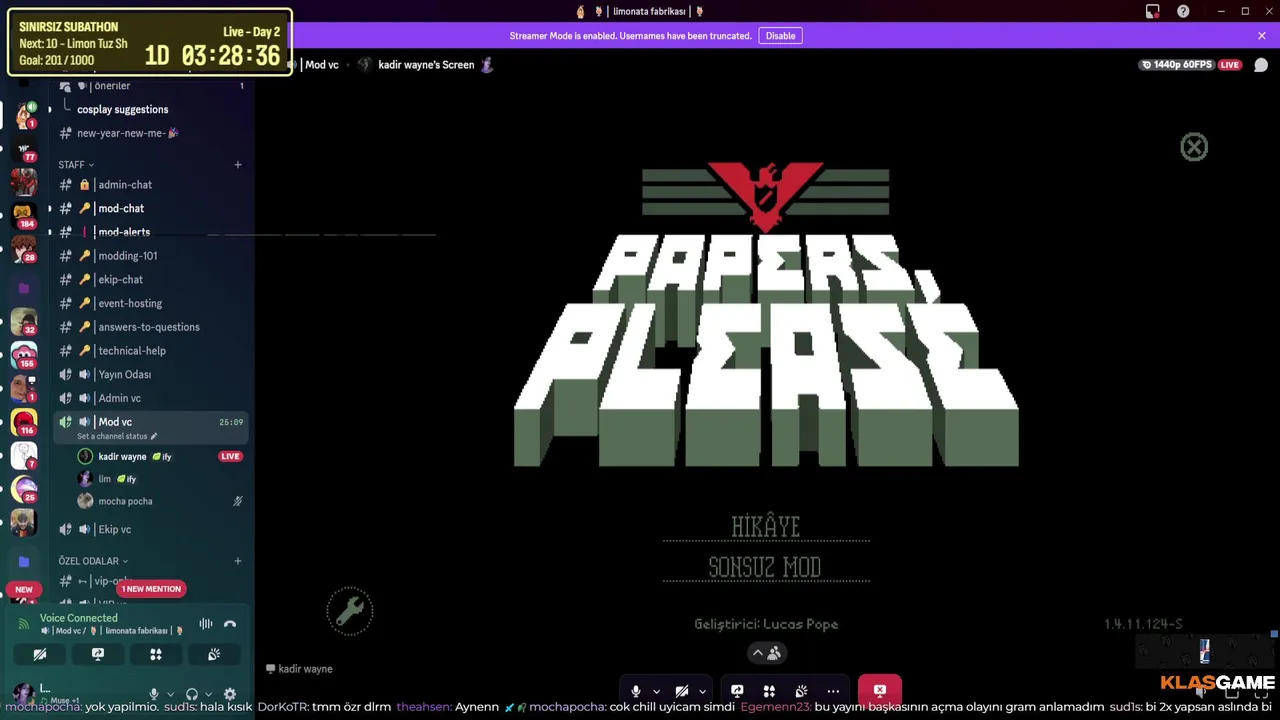Open mod-chat channel
This screenshot has width=1280, height=720.
coord(150,209)
